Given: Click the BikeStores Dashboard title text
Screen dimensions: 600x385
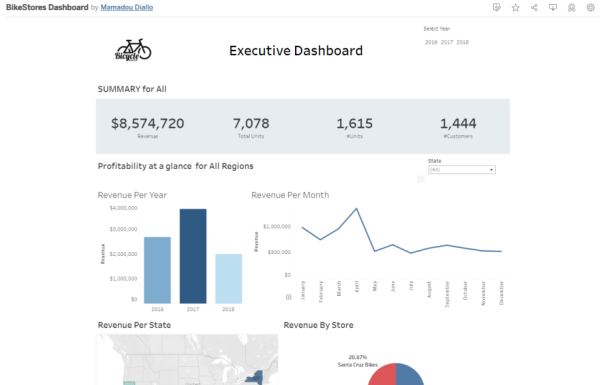Looking at the screenshot, I should 47,7.
